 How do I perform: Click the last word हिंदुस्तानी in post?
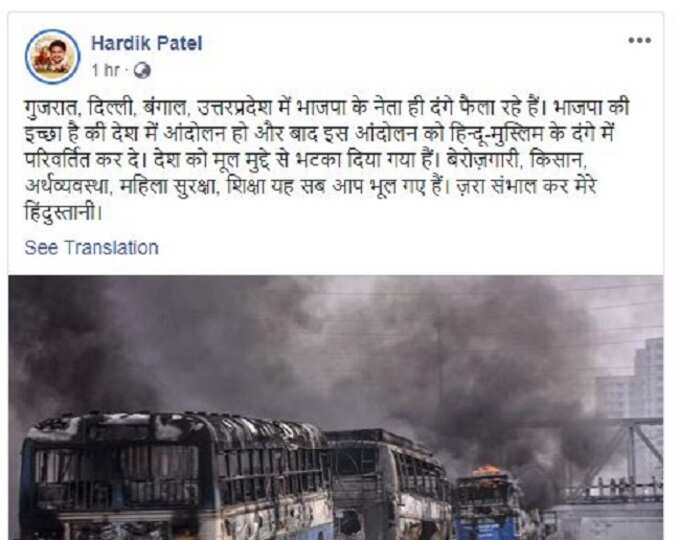pos(63,213)
